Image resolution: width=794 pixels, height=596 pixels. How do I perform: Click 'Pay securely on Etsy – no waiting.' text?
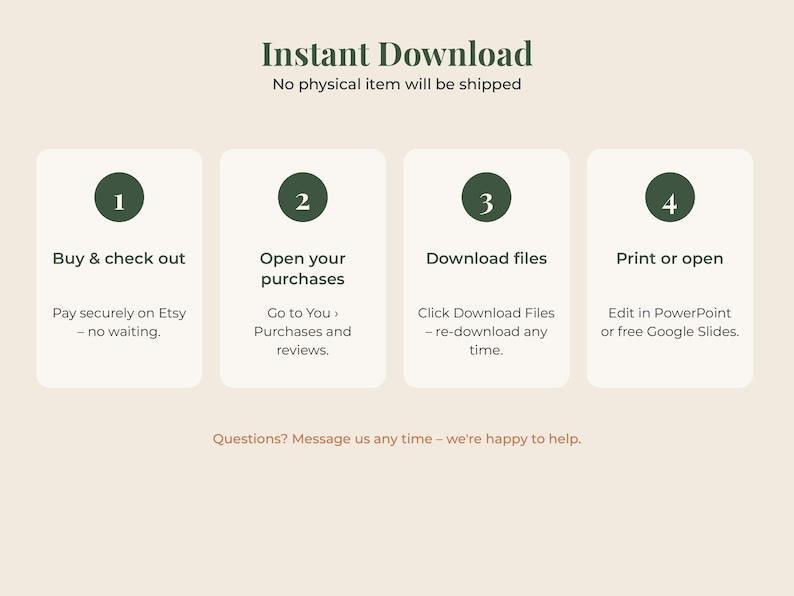pos(119,322)
